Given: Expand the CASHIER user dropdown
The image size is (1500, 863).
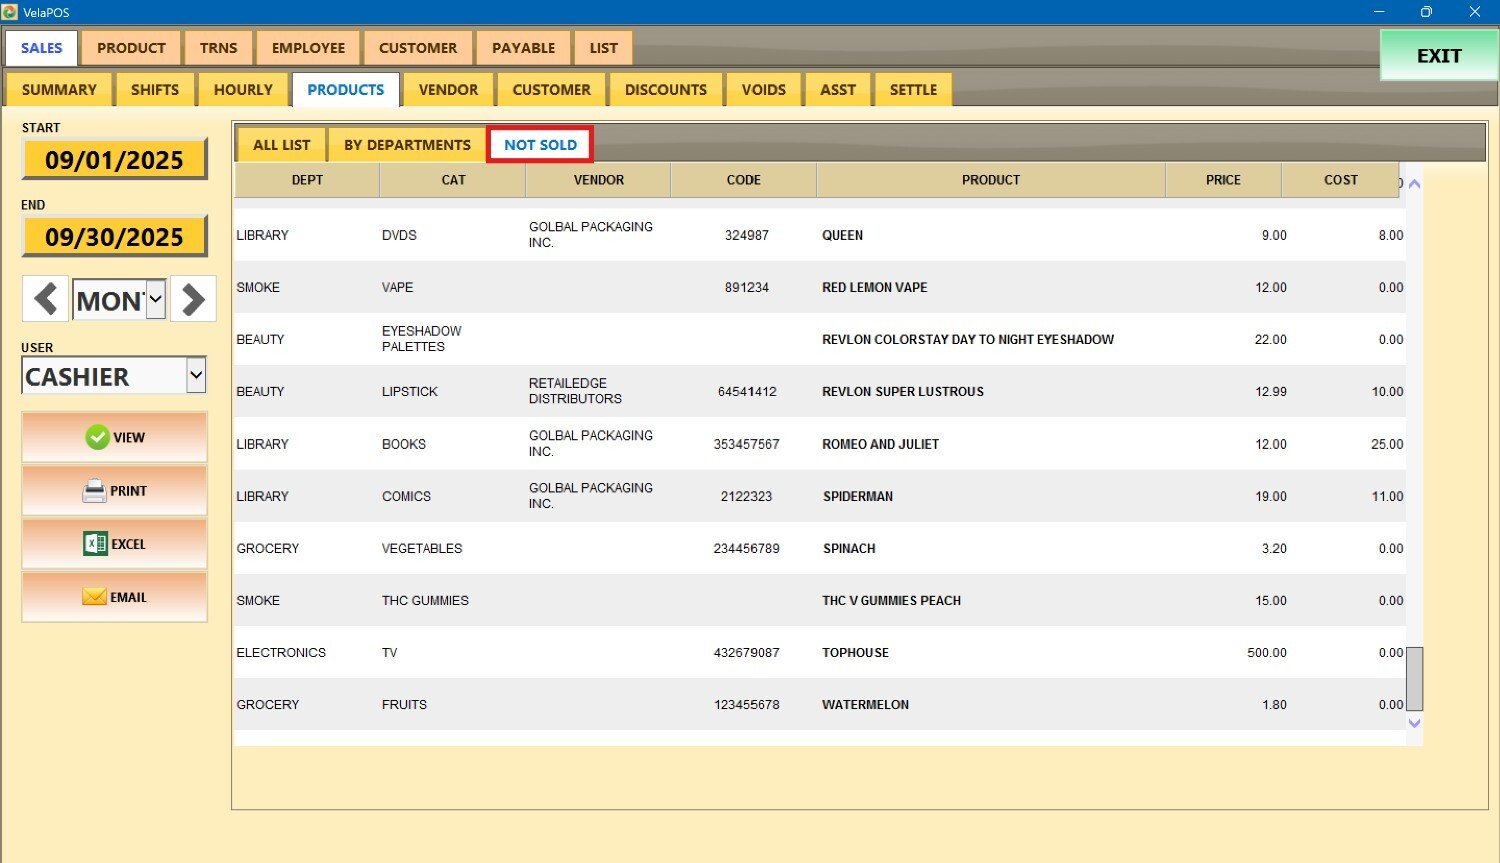Looking at the screenshot, I should tap(196, 376).
